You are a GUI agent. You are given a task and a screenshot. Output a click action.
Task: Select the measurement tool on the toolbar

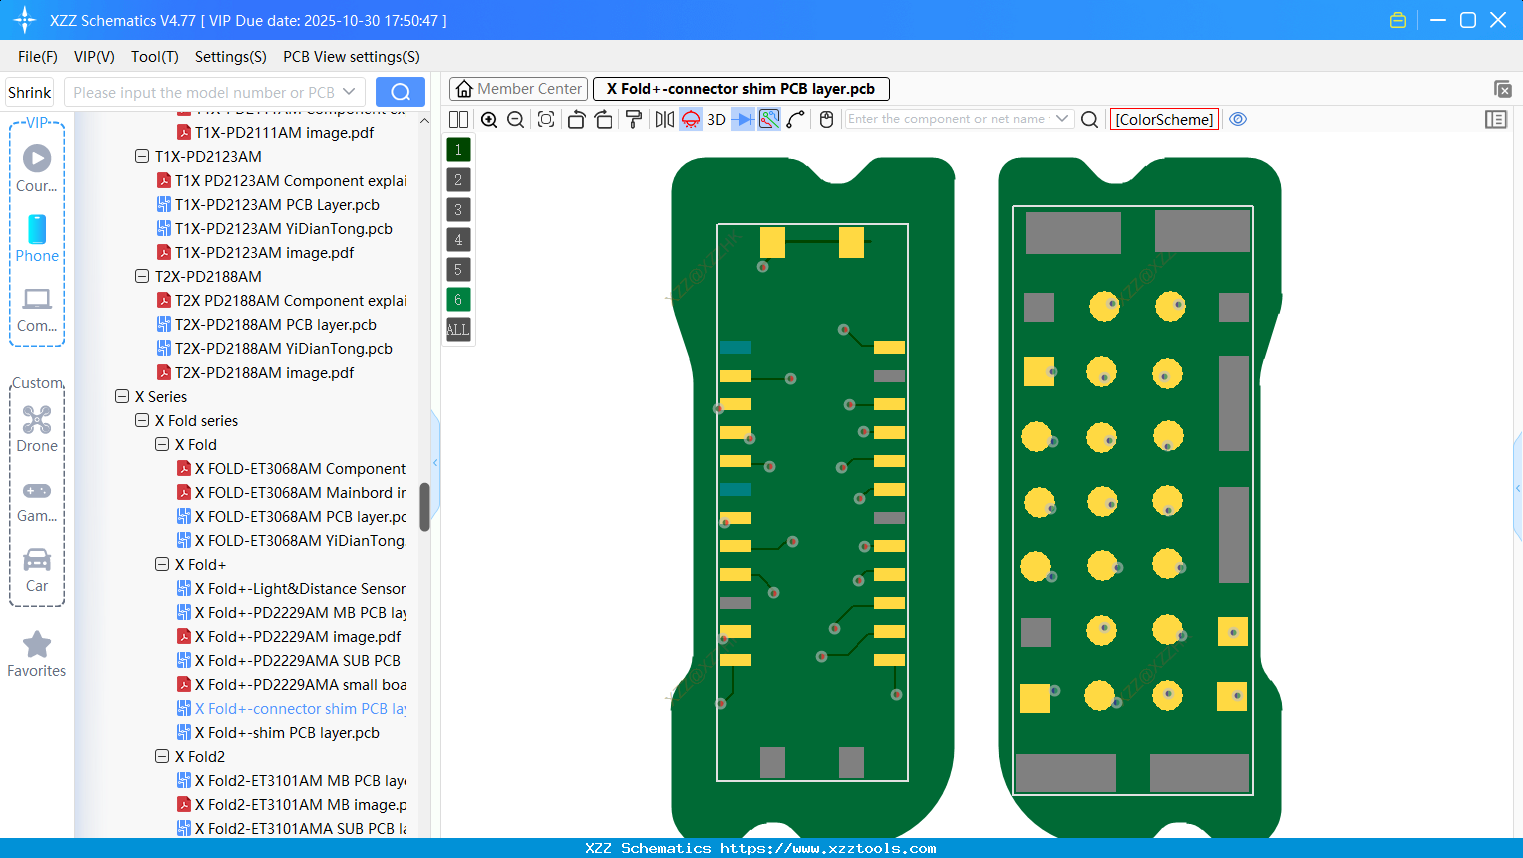coord(796,119)
